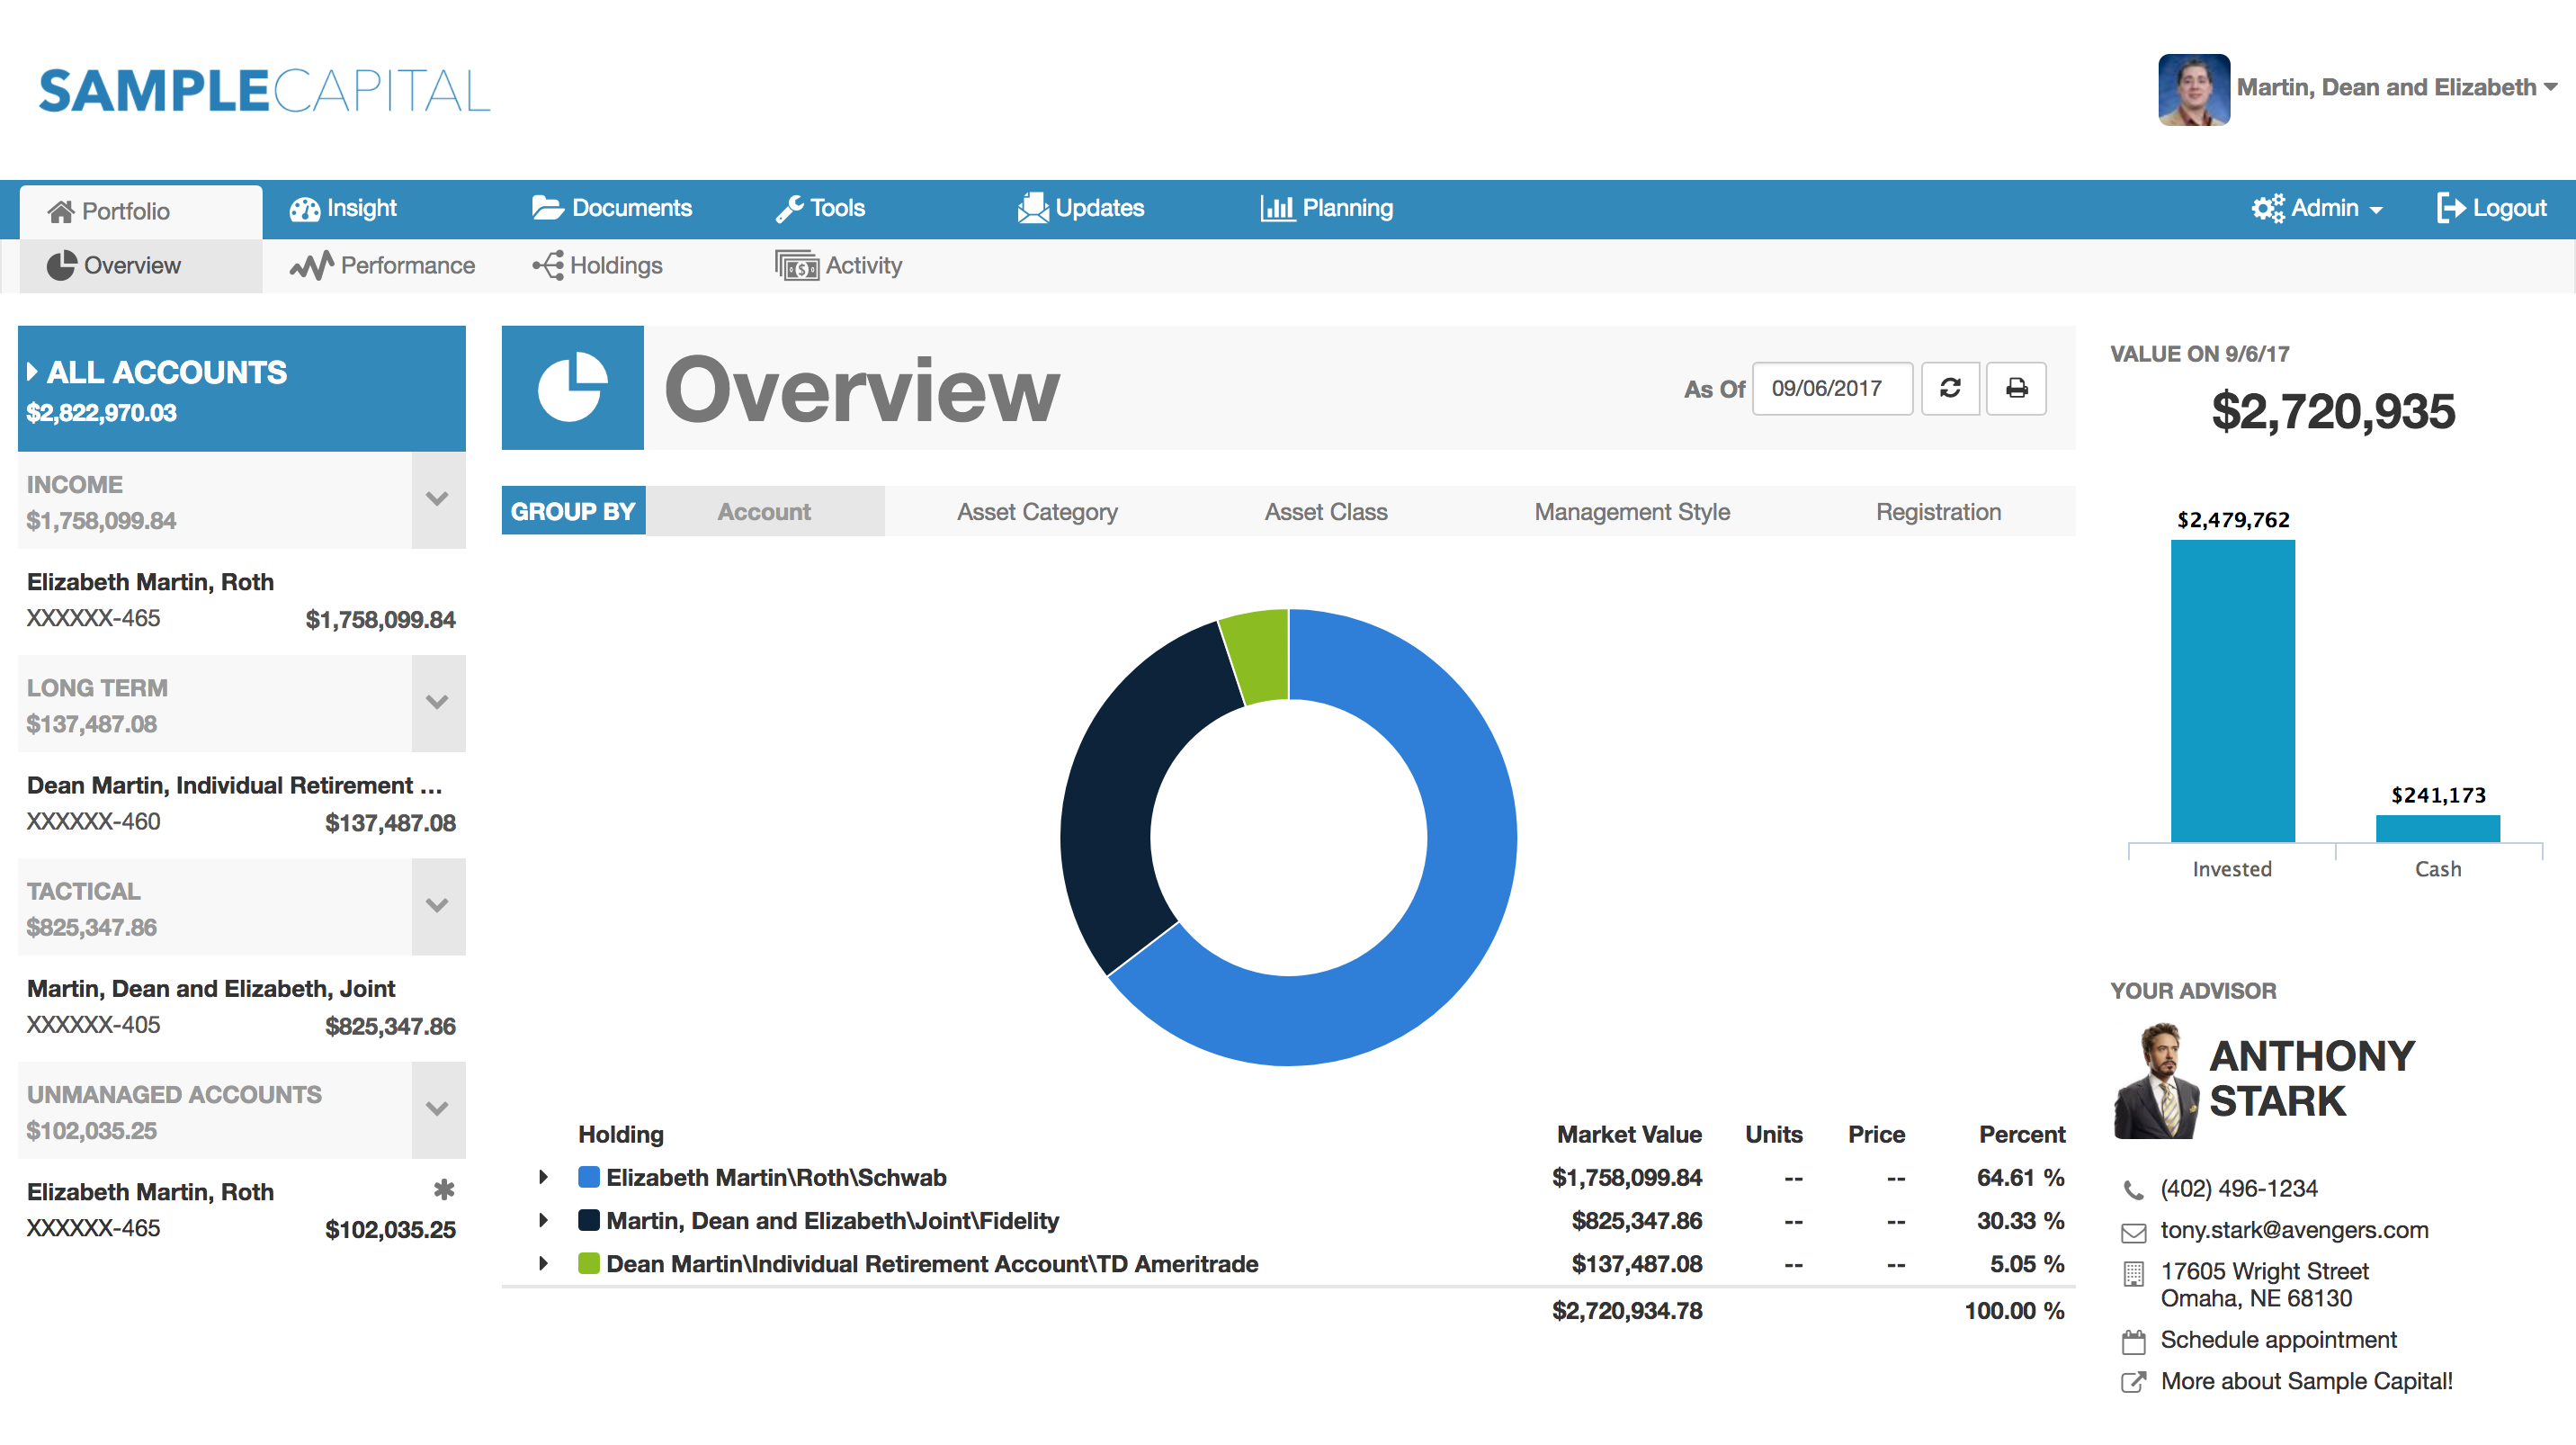Click the Tools wrench icon
This screenshot has height=1445, width=2576.
pyautogui.click(x=789, y=208)
